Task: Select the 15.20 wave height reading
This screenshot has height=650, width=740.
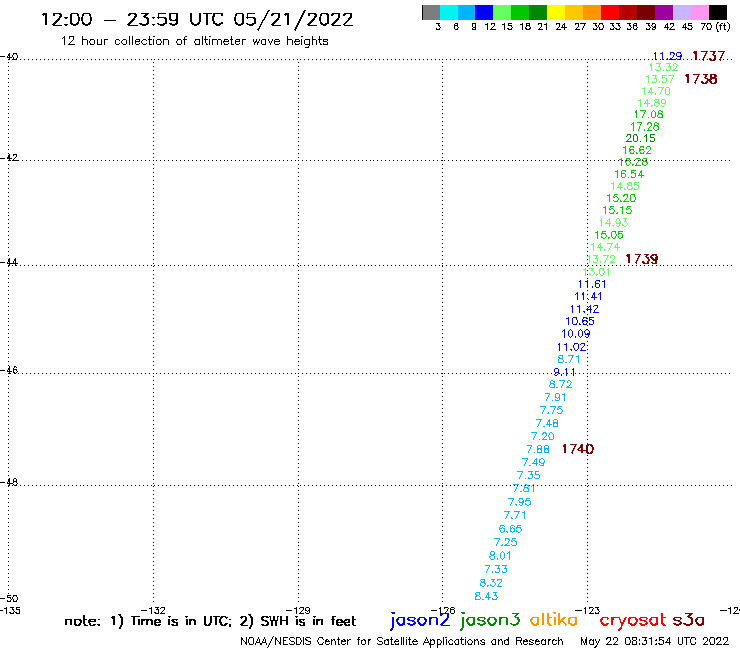Action: click(621, 198)
